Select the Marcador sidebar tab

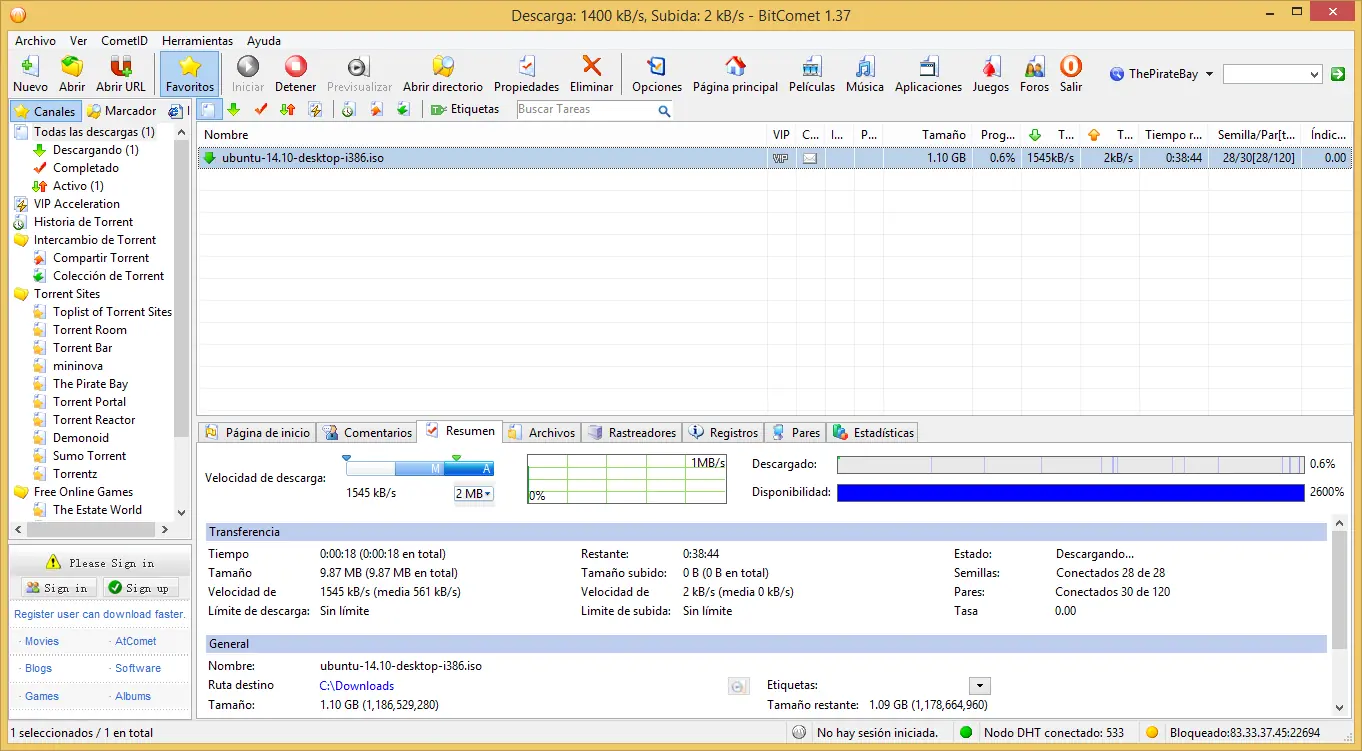[122, 111]
